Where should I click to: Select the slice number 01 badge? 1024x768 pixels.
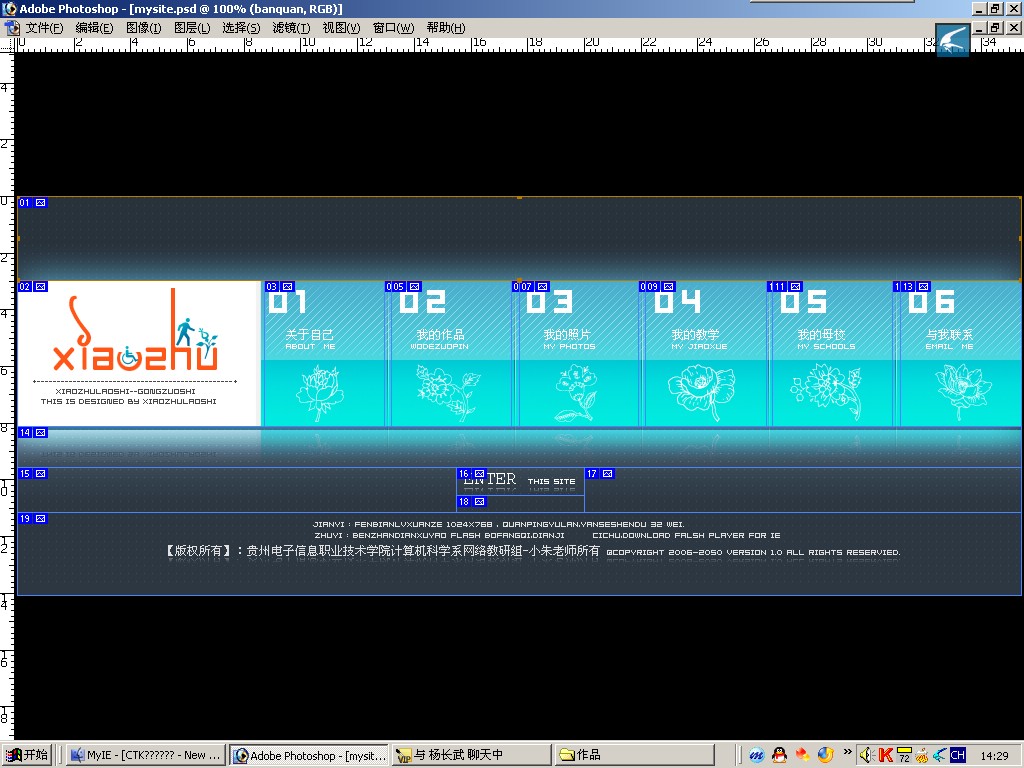(25, 202)
